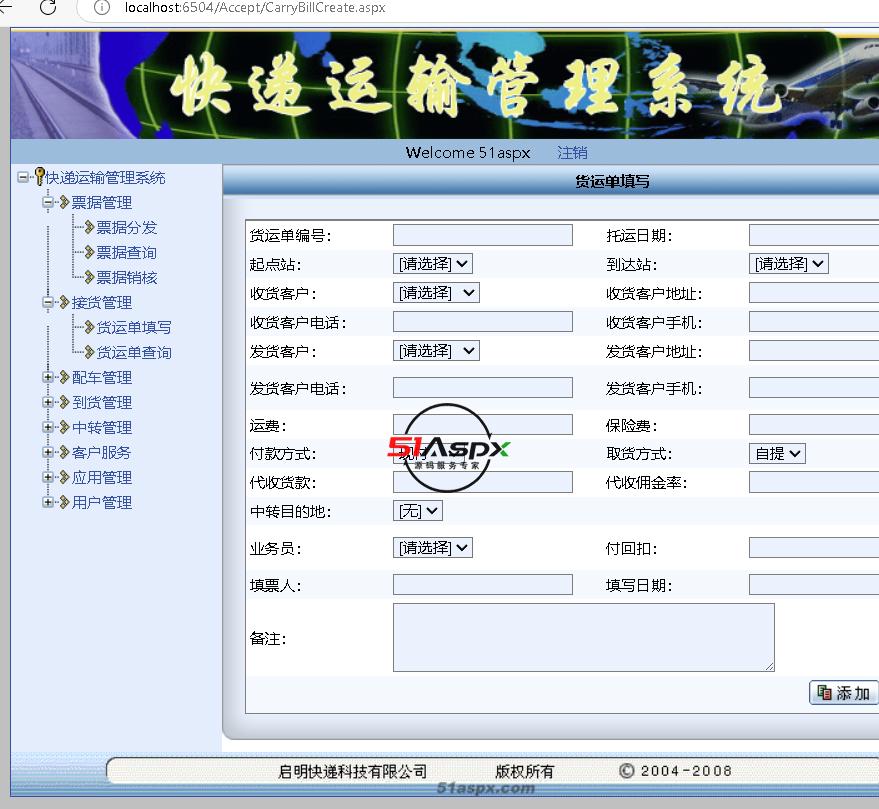Click the arrow icon beside 客户服务
Screen dimensions: 879x809
(64, 452)
